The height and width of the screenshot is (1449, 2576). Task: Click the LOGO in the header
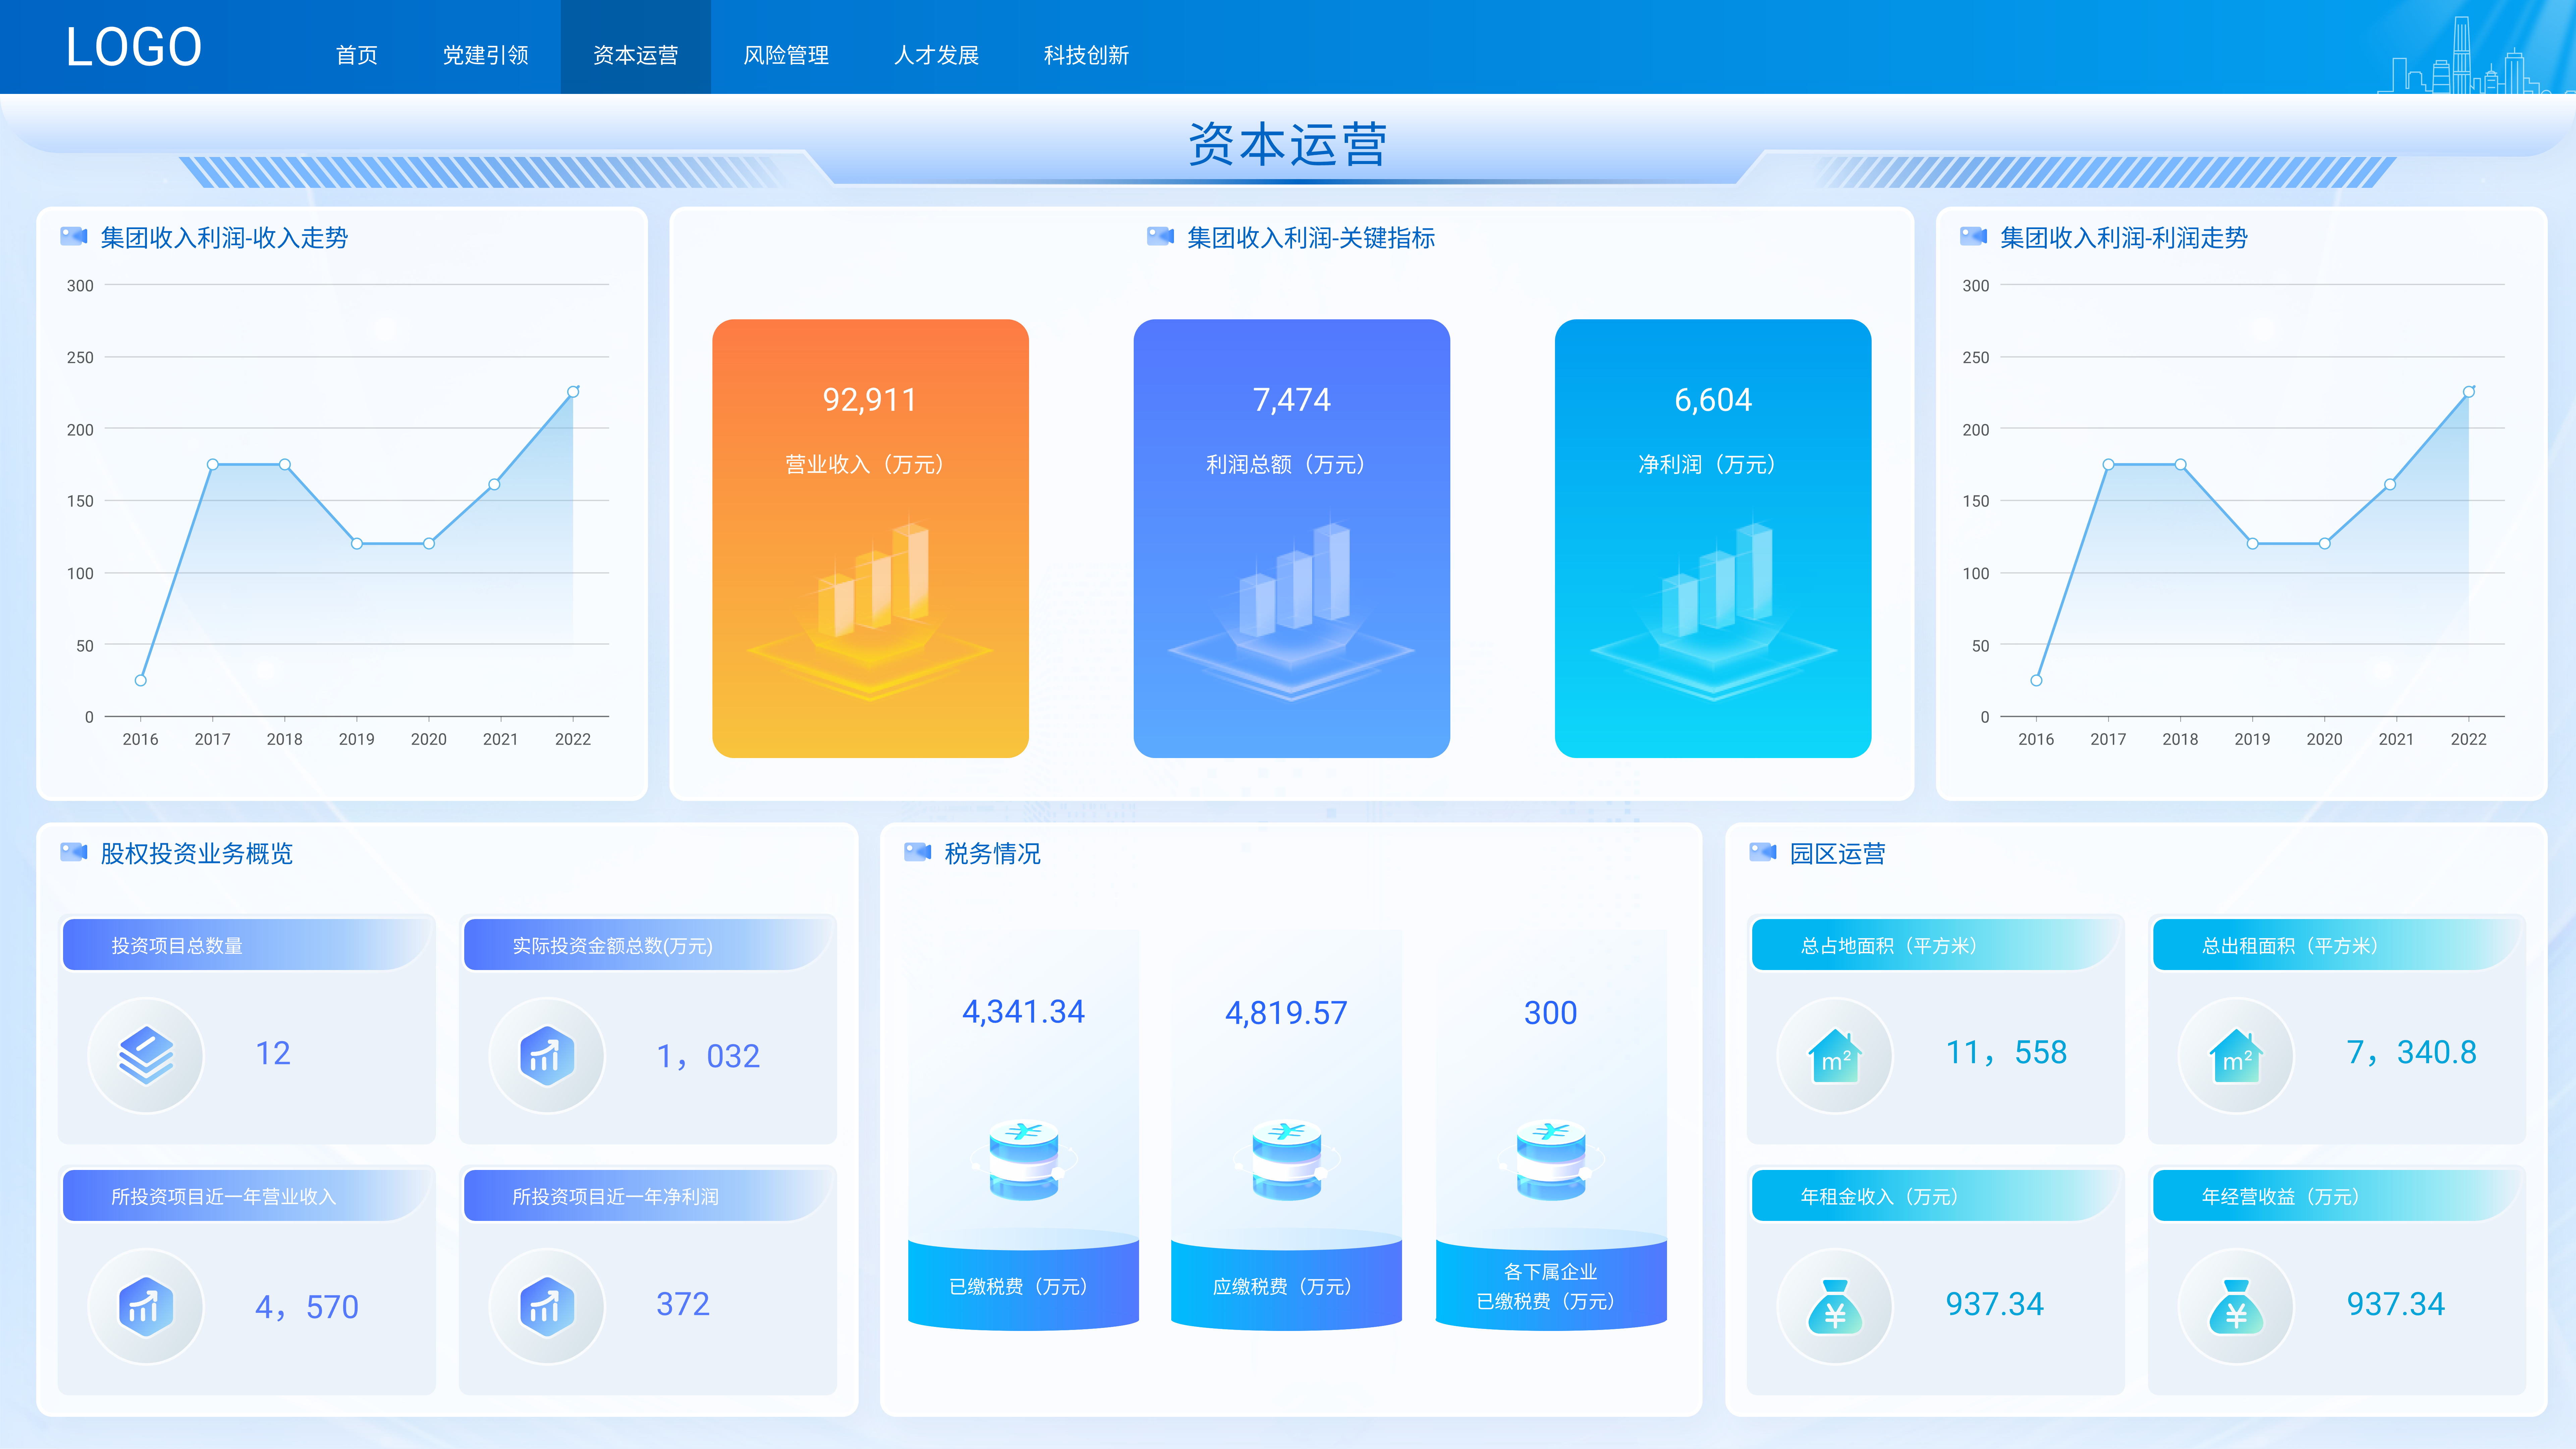(134, 47)
